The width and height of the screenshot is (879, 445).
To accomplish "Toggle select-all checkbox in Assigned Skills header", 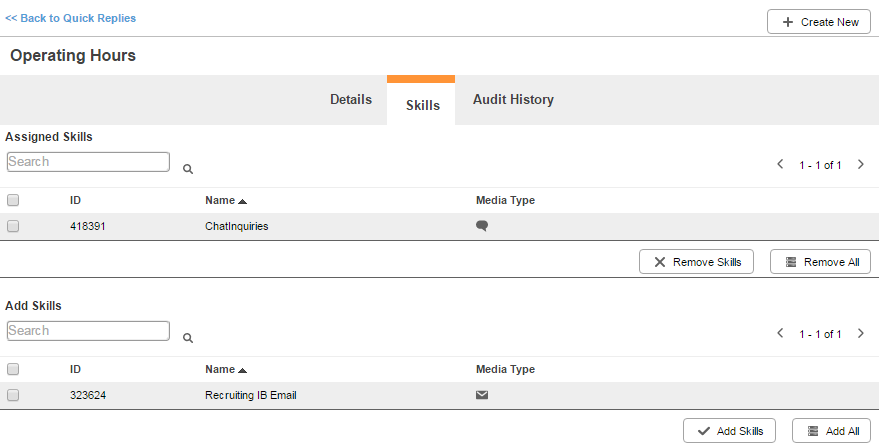I will (x=13, y=200).
